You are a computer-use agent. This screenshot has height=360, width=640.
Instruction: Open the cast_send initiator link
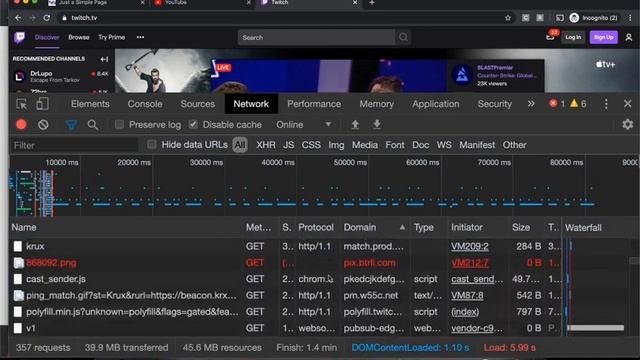pos(477,279)
